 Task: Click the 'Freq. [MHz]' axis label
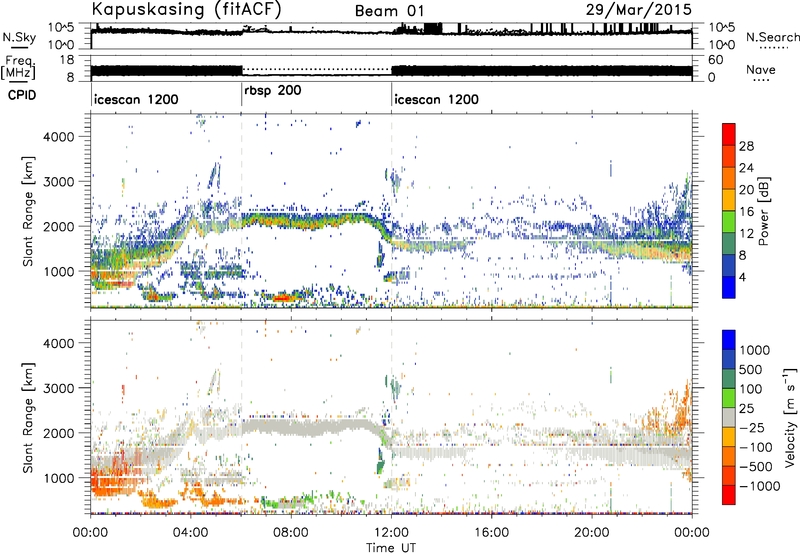[19, 67]
